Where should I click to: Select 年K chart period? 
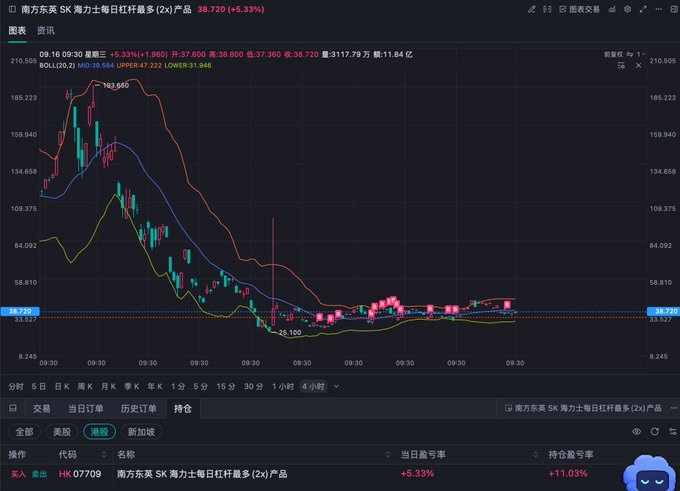(154, 386)
